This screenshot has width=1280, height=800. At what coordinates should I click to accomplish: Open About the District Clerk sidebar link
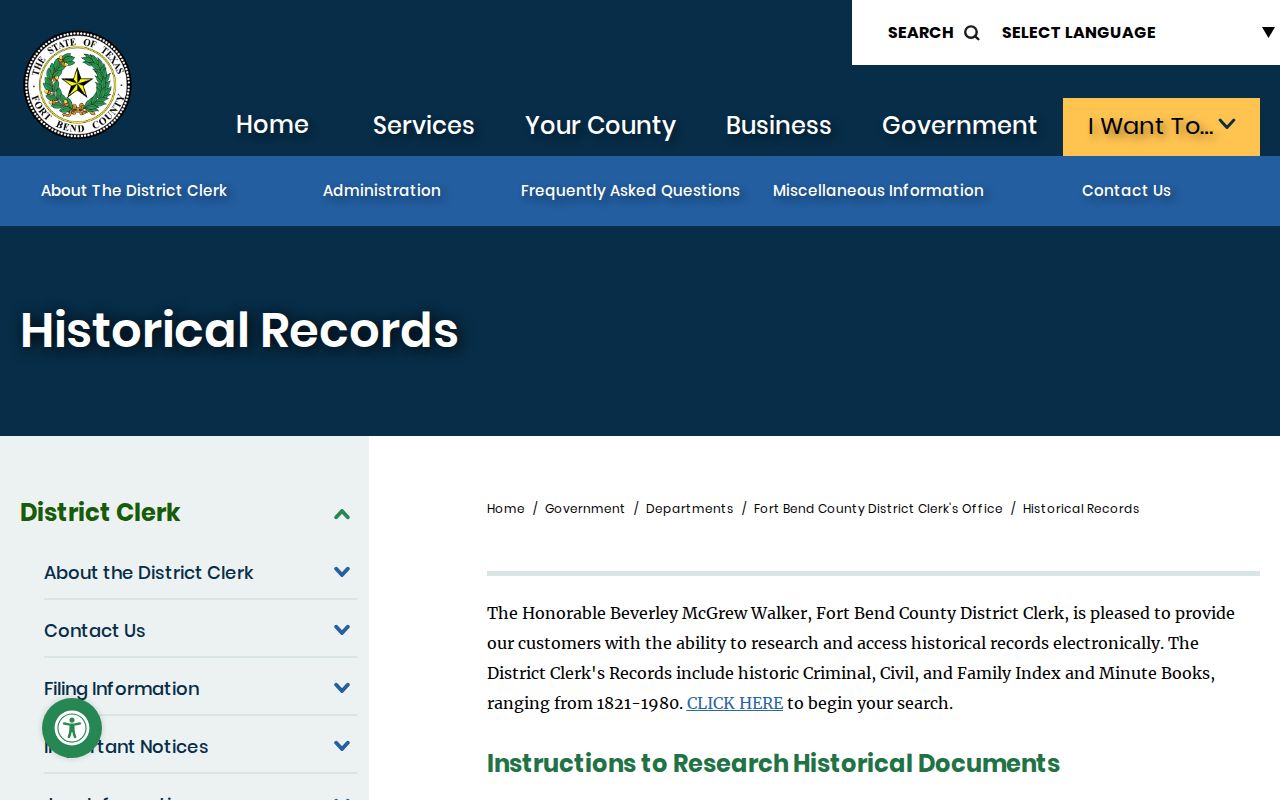click(149, 573)
